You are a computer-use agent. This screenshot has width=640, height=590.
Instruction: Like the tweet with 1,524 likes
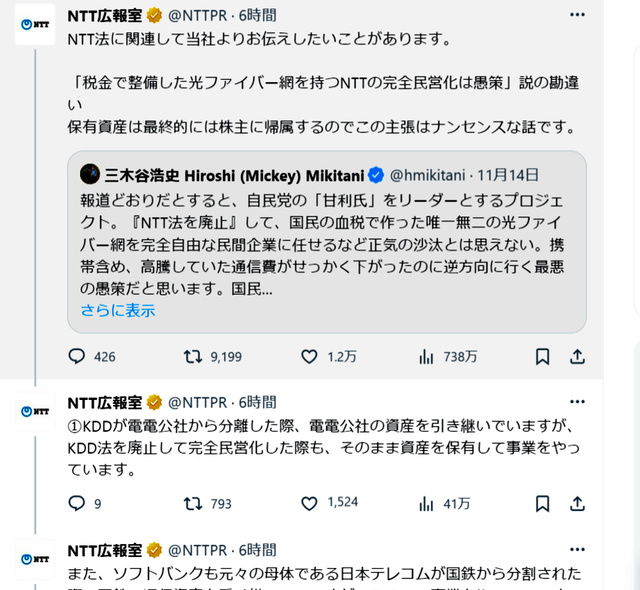[x=310, y=503]
